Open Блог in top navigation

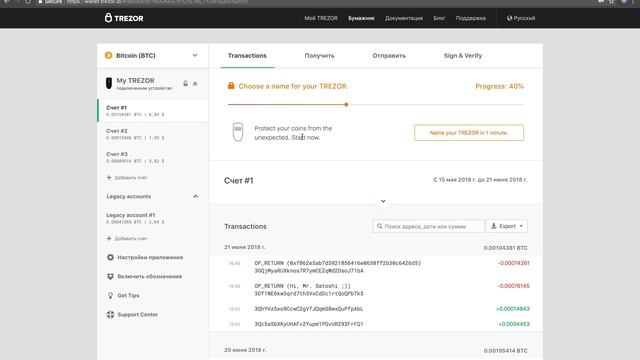[439, 18]
